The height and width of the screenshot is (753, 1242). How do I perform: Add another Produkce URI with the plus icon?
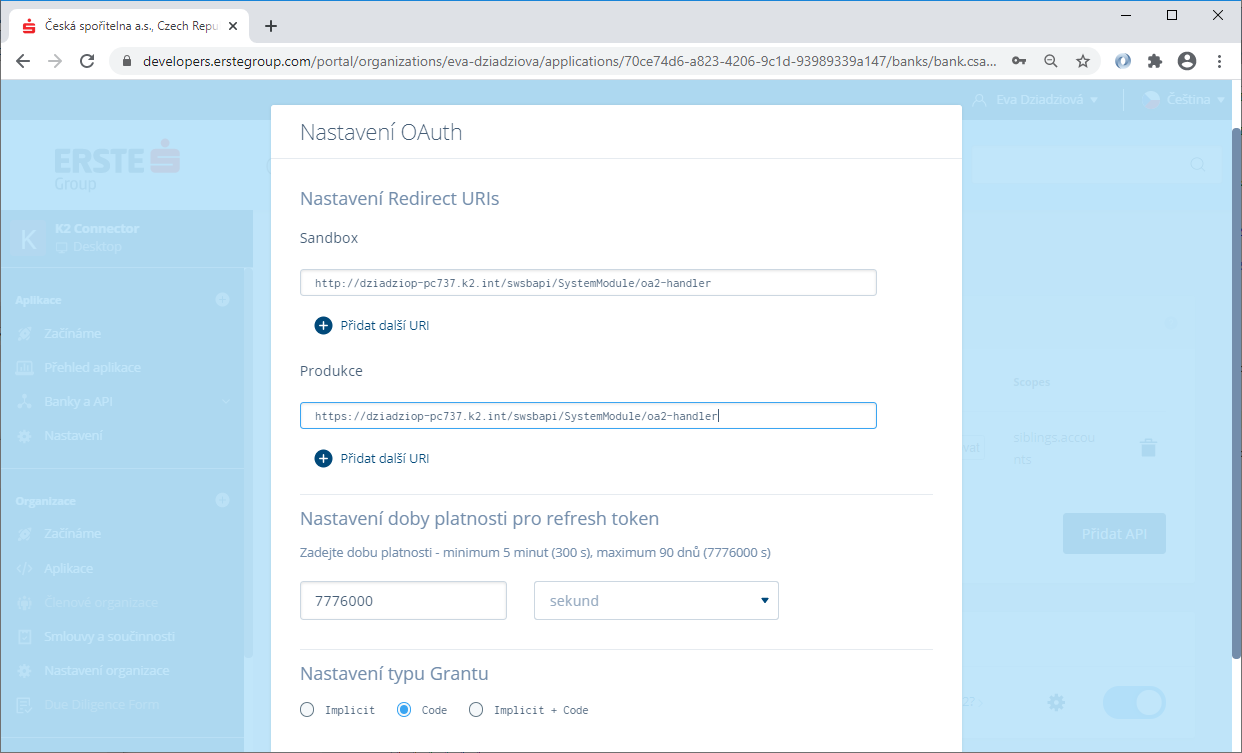click(323, 458)
